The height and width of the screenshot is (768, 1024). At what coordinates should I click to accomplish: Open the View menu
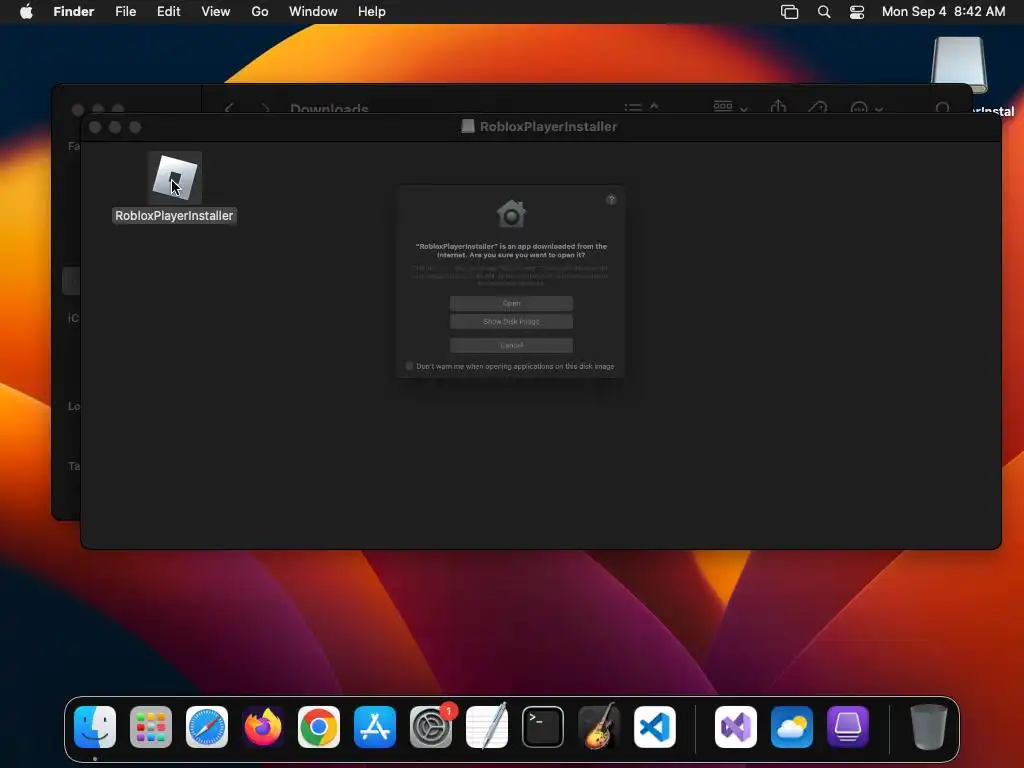[x=216, y=12]
